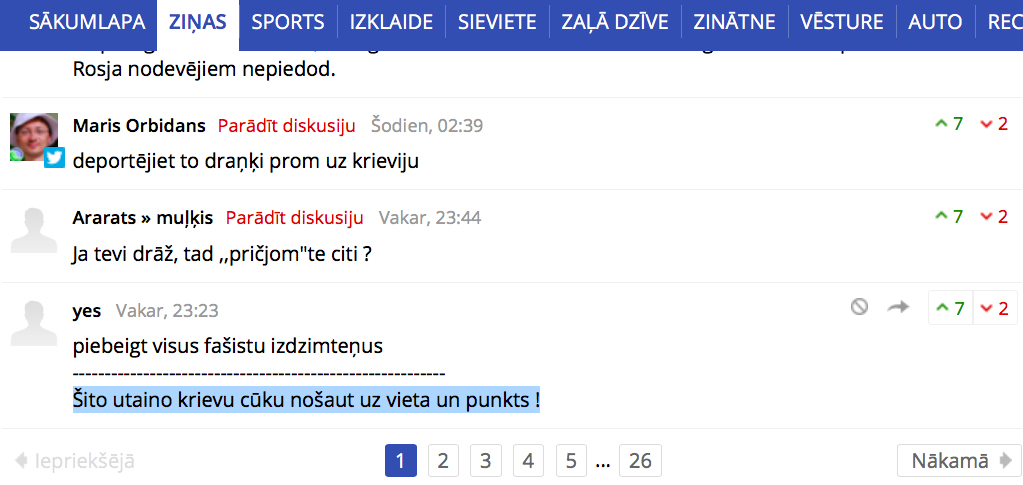Downvote the comment by yes
The image size is (1023, 485).
(995, 307)
